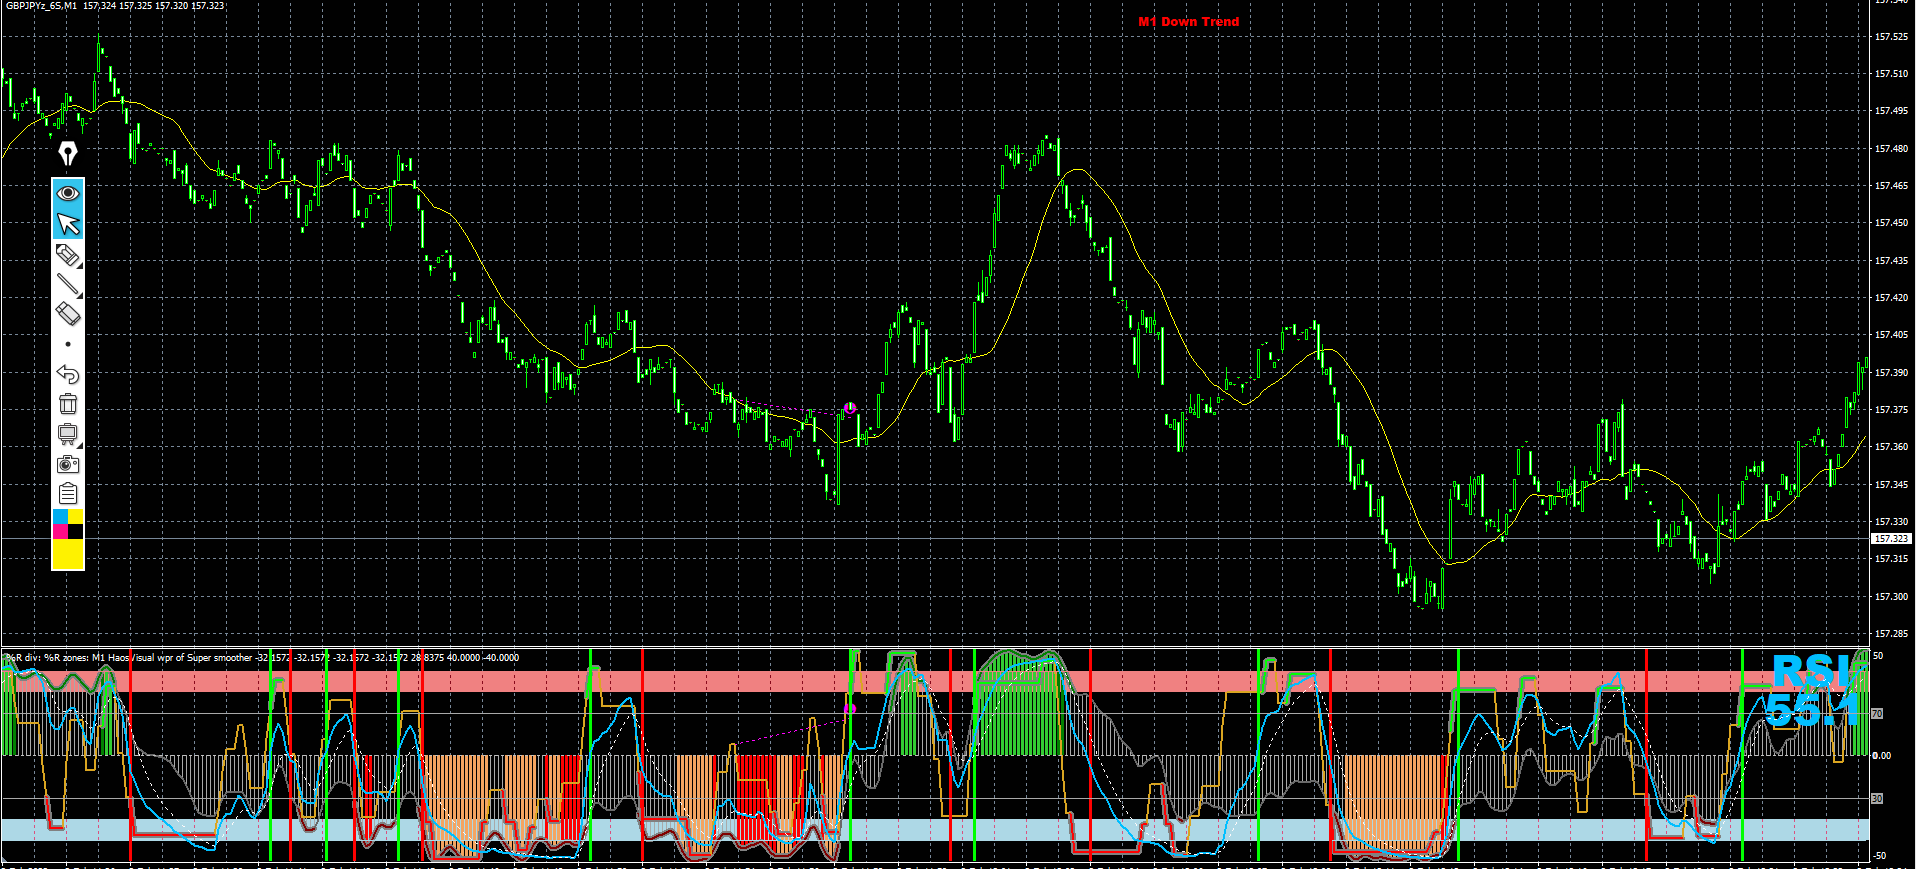The width and height of the screenshot is (1916, 869).
Task: Click the 157.300 price scale label
Action: (1890, 597)
